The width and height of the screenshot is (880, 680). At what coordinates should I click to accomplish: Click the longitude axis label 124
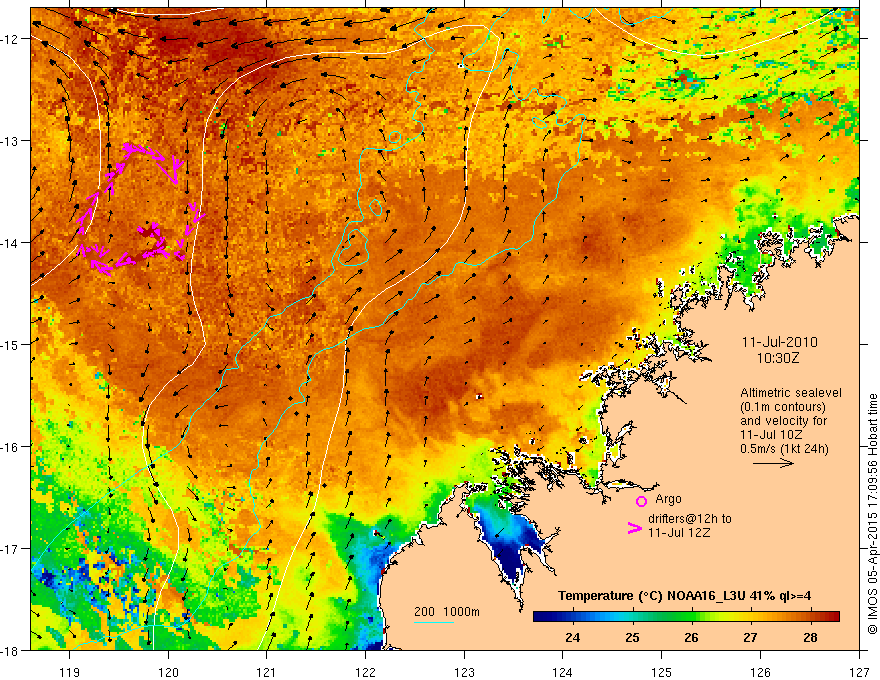(x=563, y=672)
